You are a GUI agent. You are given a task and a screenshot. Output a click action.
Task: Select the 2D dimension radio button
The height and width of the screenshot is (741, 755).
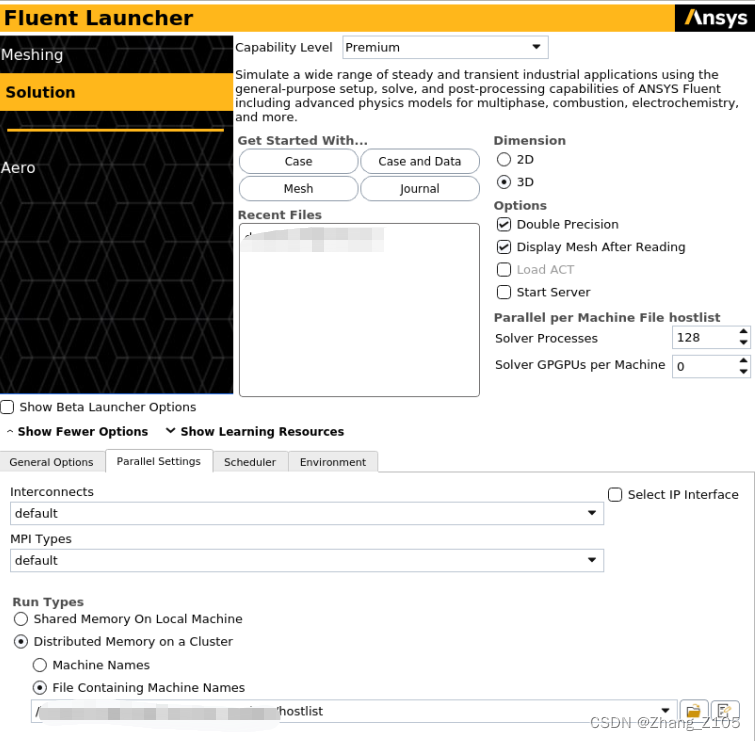click(x=504, y=159)
